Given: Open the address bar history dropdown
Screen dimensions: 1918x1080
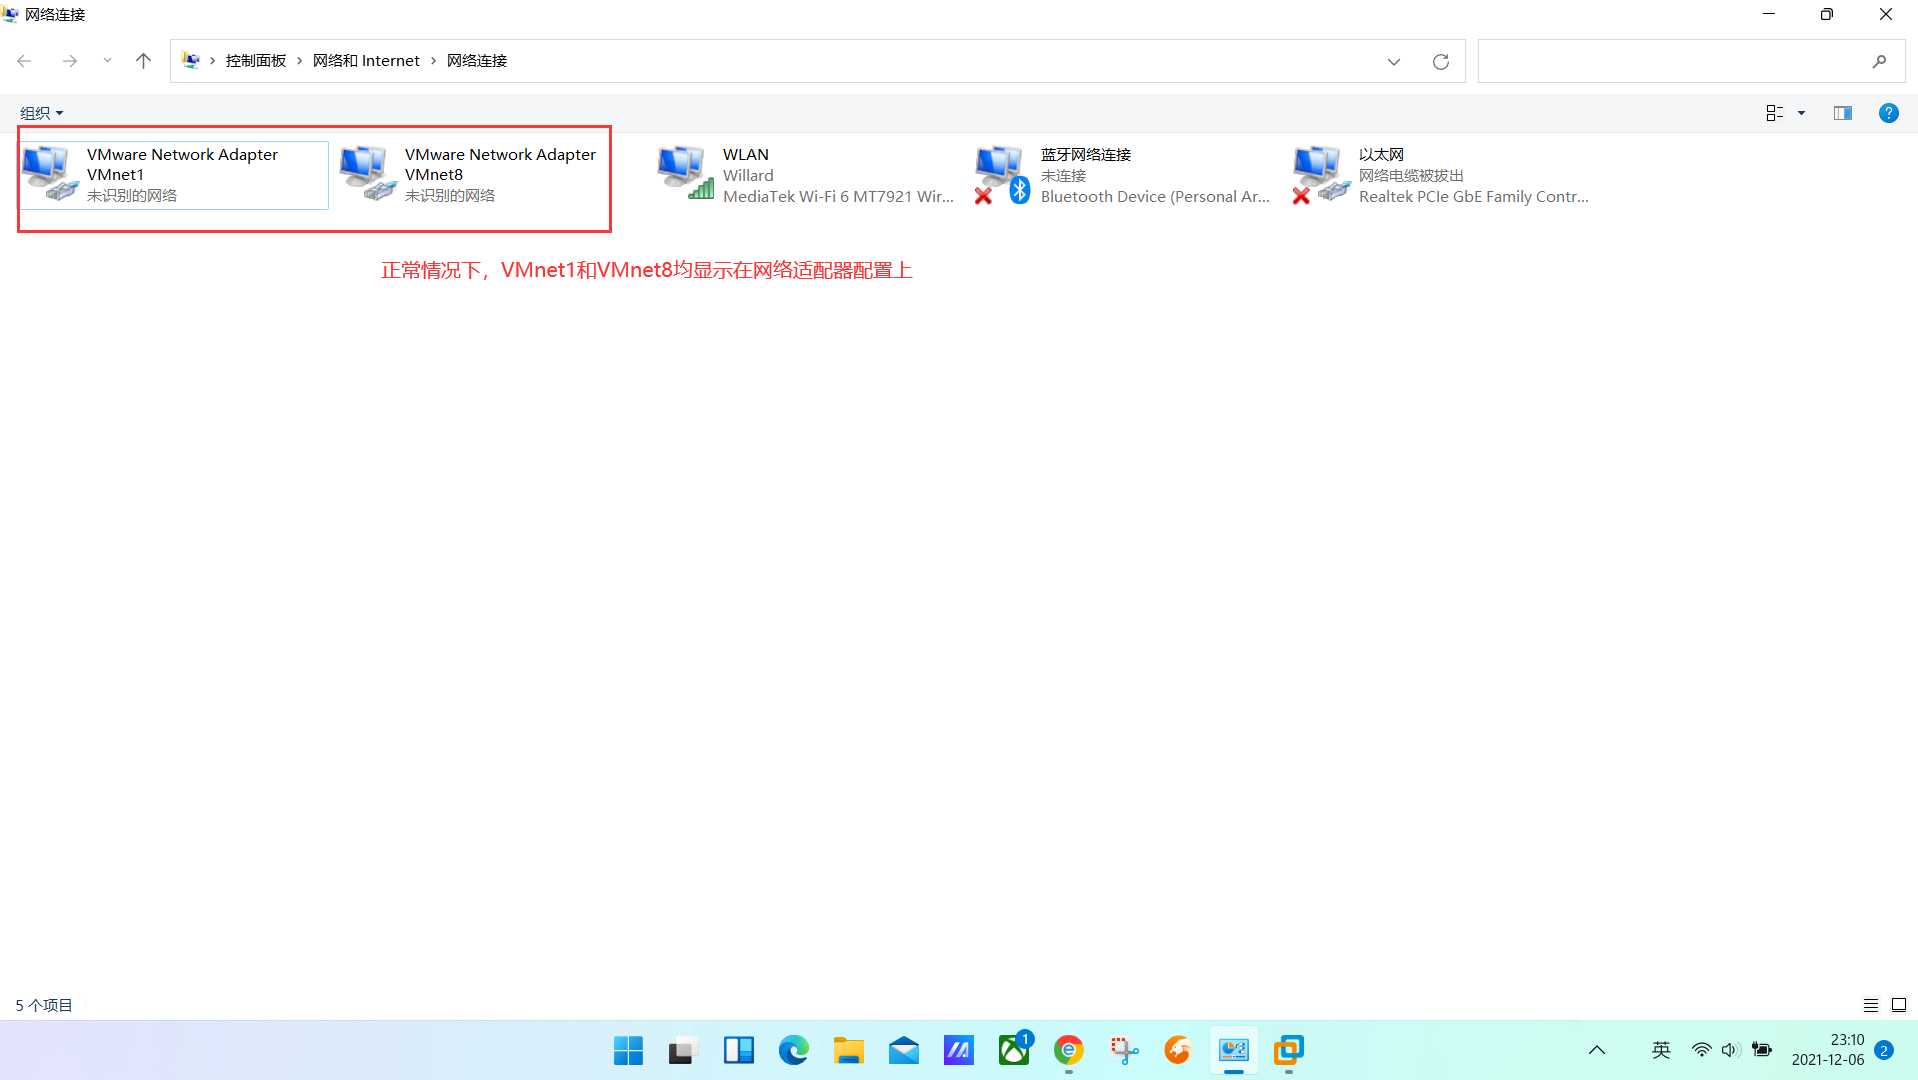Looking at the screenshot, I should pos(1394,62).
